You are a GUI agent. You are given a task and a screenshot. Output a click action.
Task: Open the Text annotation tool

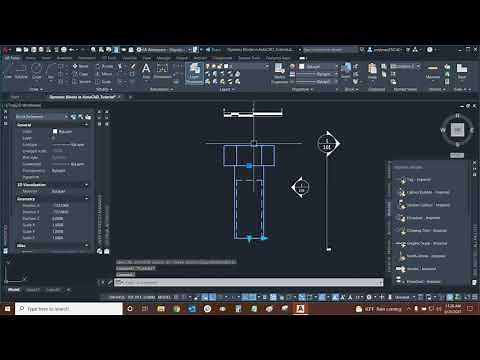(146, 71)
